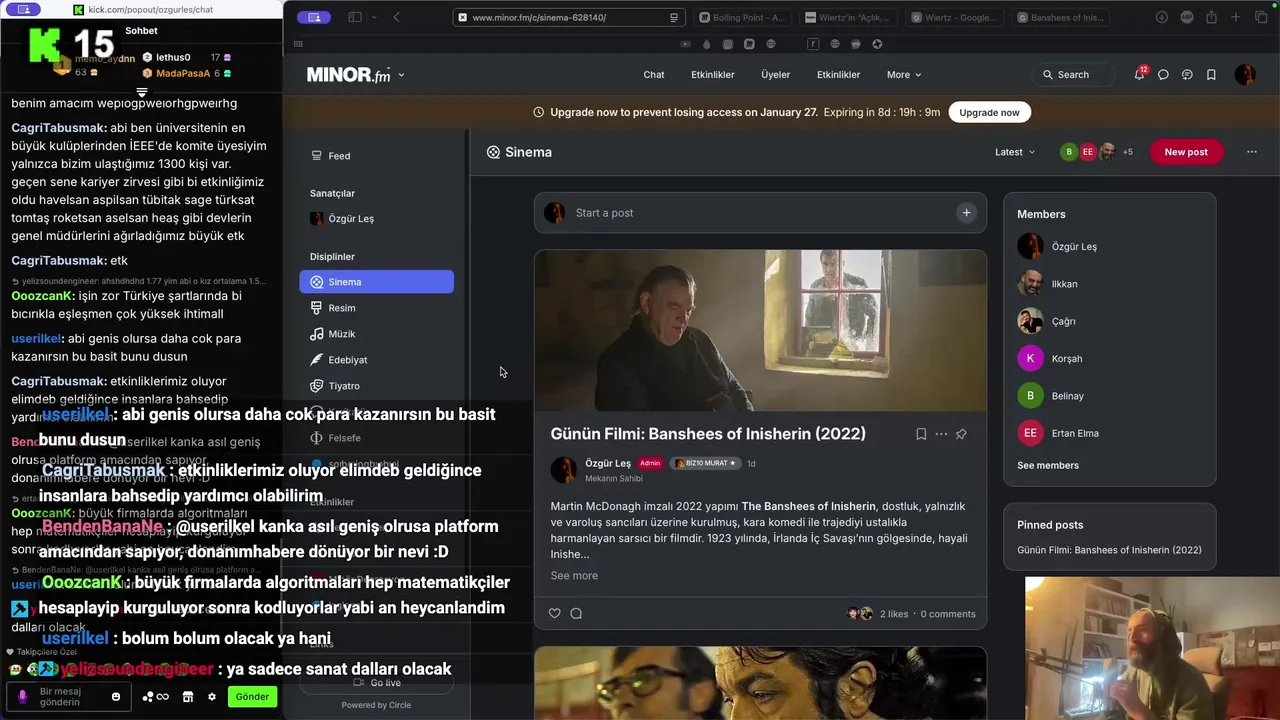This screenshot has height=720, width=1280.
Task: Select Resim in the Disiplinler list
Action: coord(376,308)
